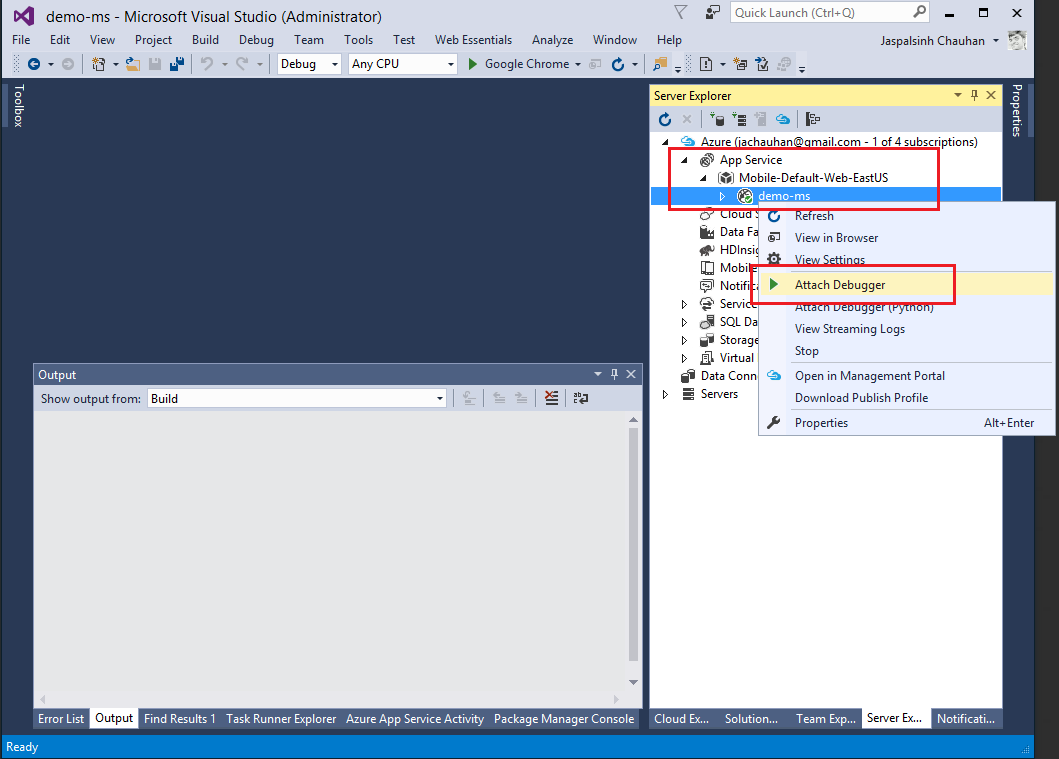Screen dimensions: 1059x759
Task: Switch to the Notifications tab
Action: [x=966, y=718]
